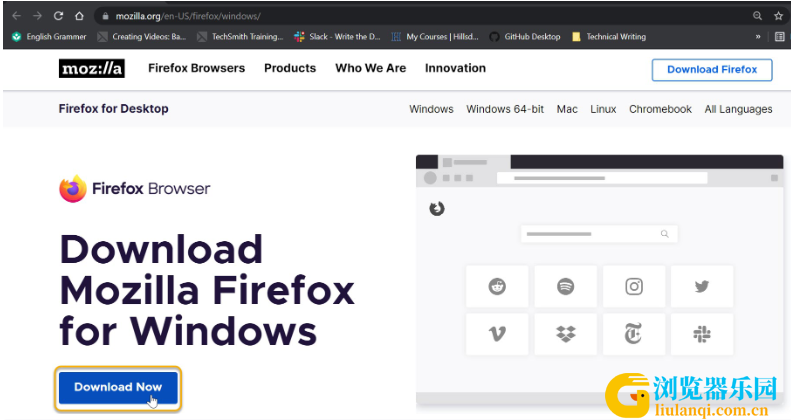The width and height of the screenshot is (791, 420).
Task: Select the Windows 64-bit link
Action: point(505,109)
